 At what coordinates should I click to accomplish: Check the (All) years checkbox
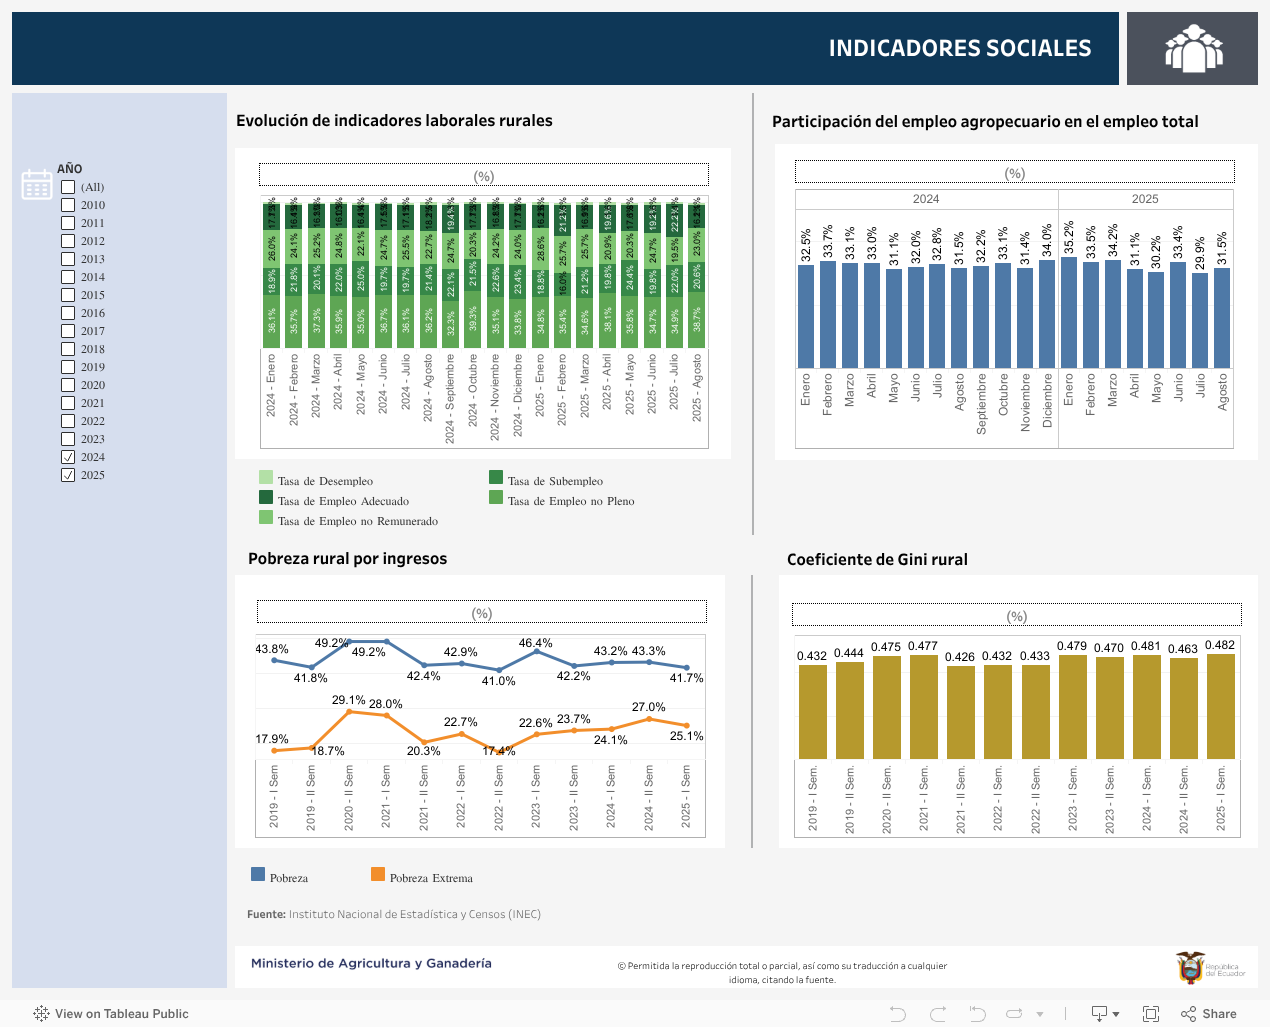[x=68, y=187]
